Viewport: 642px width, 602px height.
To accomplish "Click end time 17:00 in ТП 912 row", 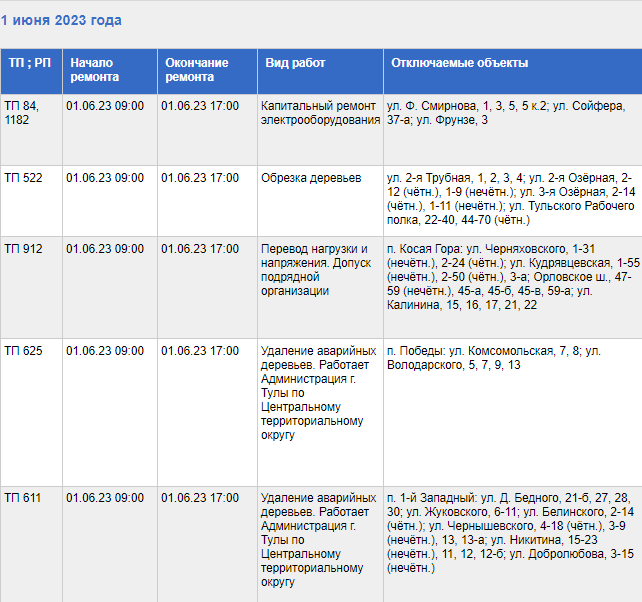I will [x=200, y=249].
